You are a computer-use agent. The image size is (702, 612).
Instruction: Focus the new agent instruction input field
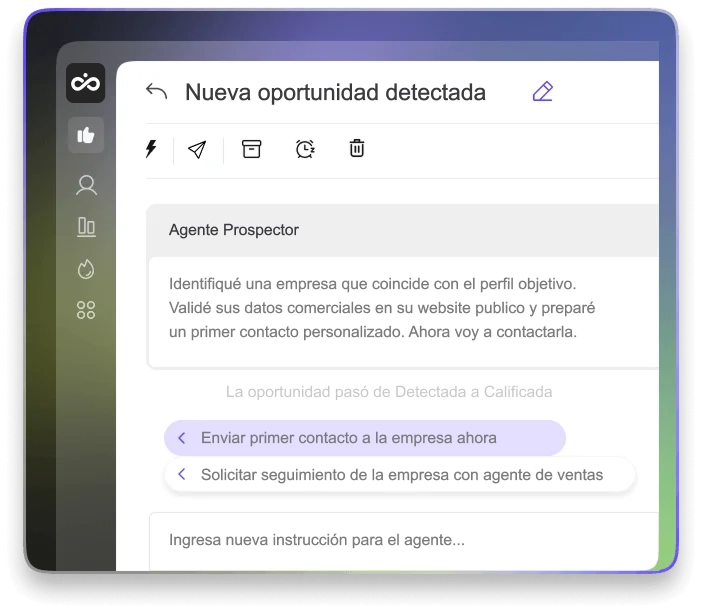click(404, 541)
